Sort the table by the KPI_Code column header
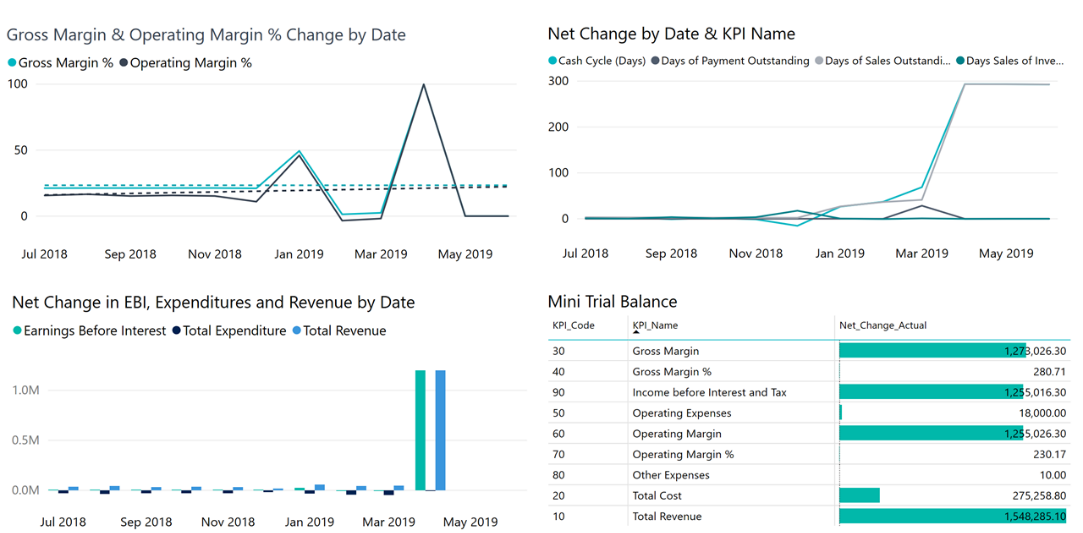This screenshot has width=1083, height=533. pos(573,324)
